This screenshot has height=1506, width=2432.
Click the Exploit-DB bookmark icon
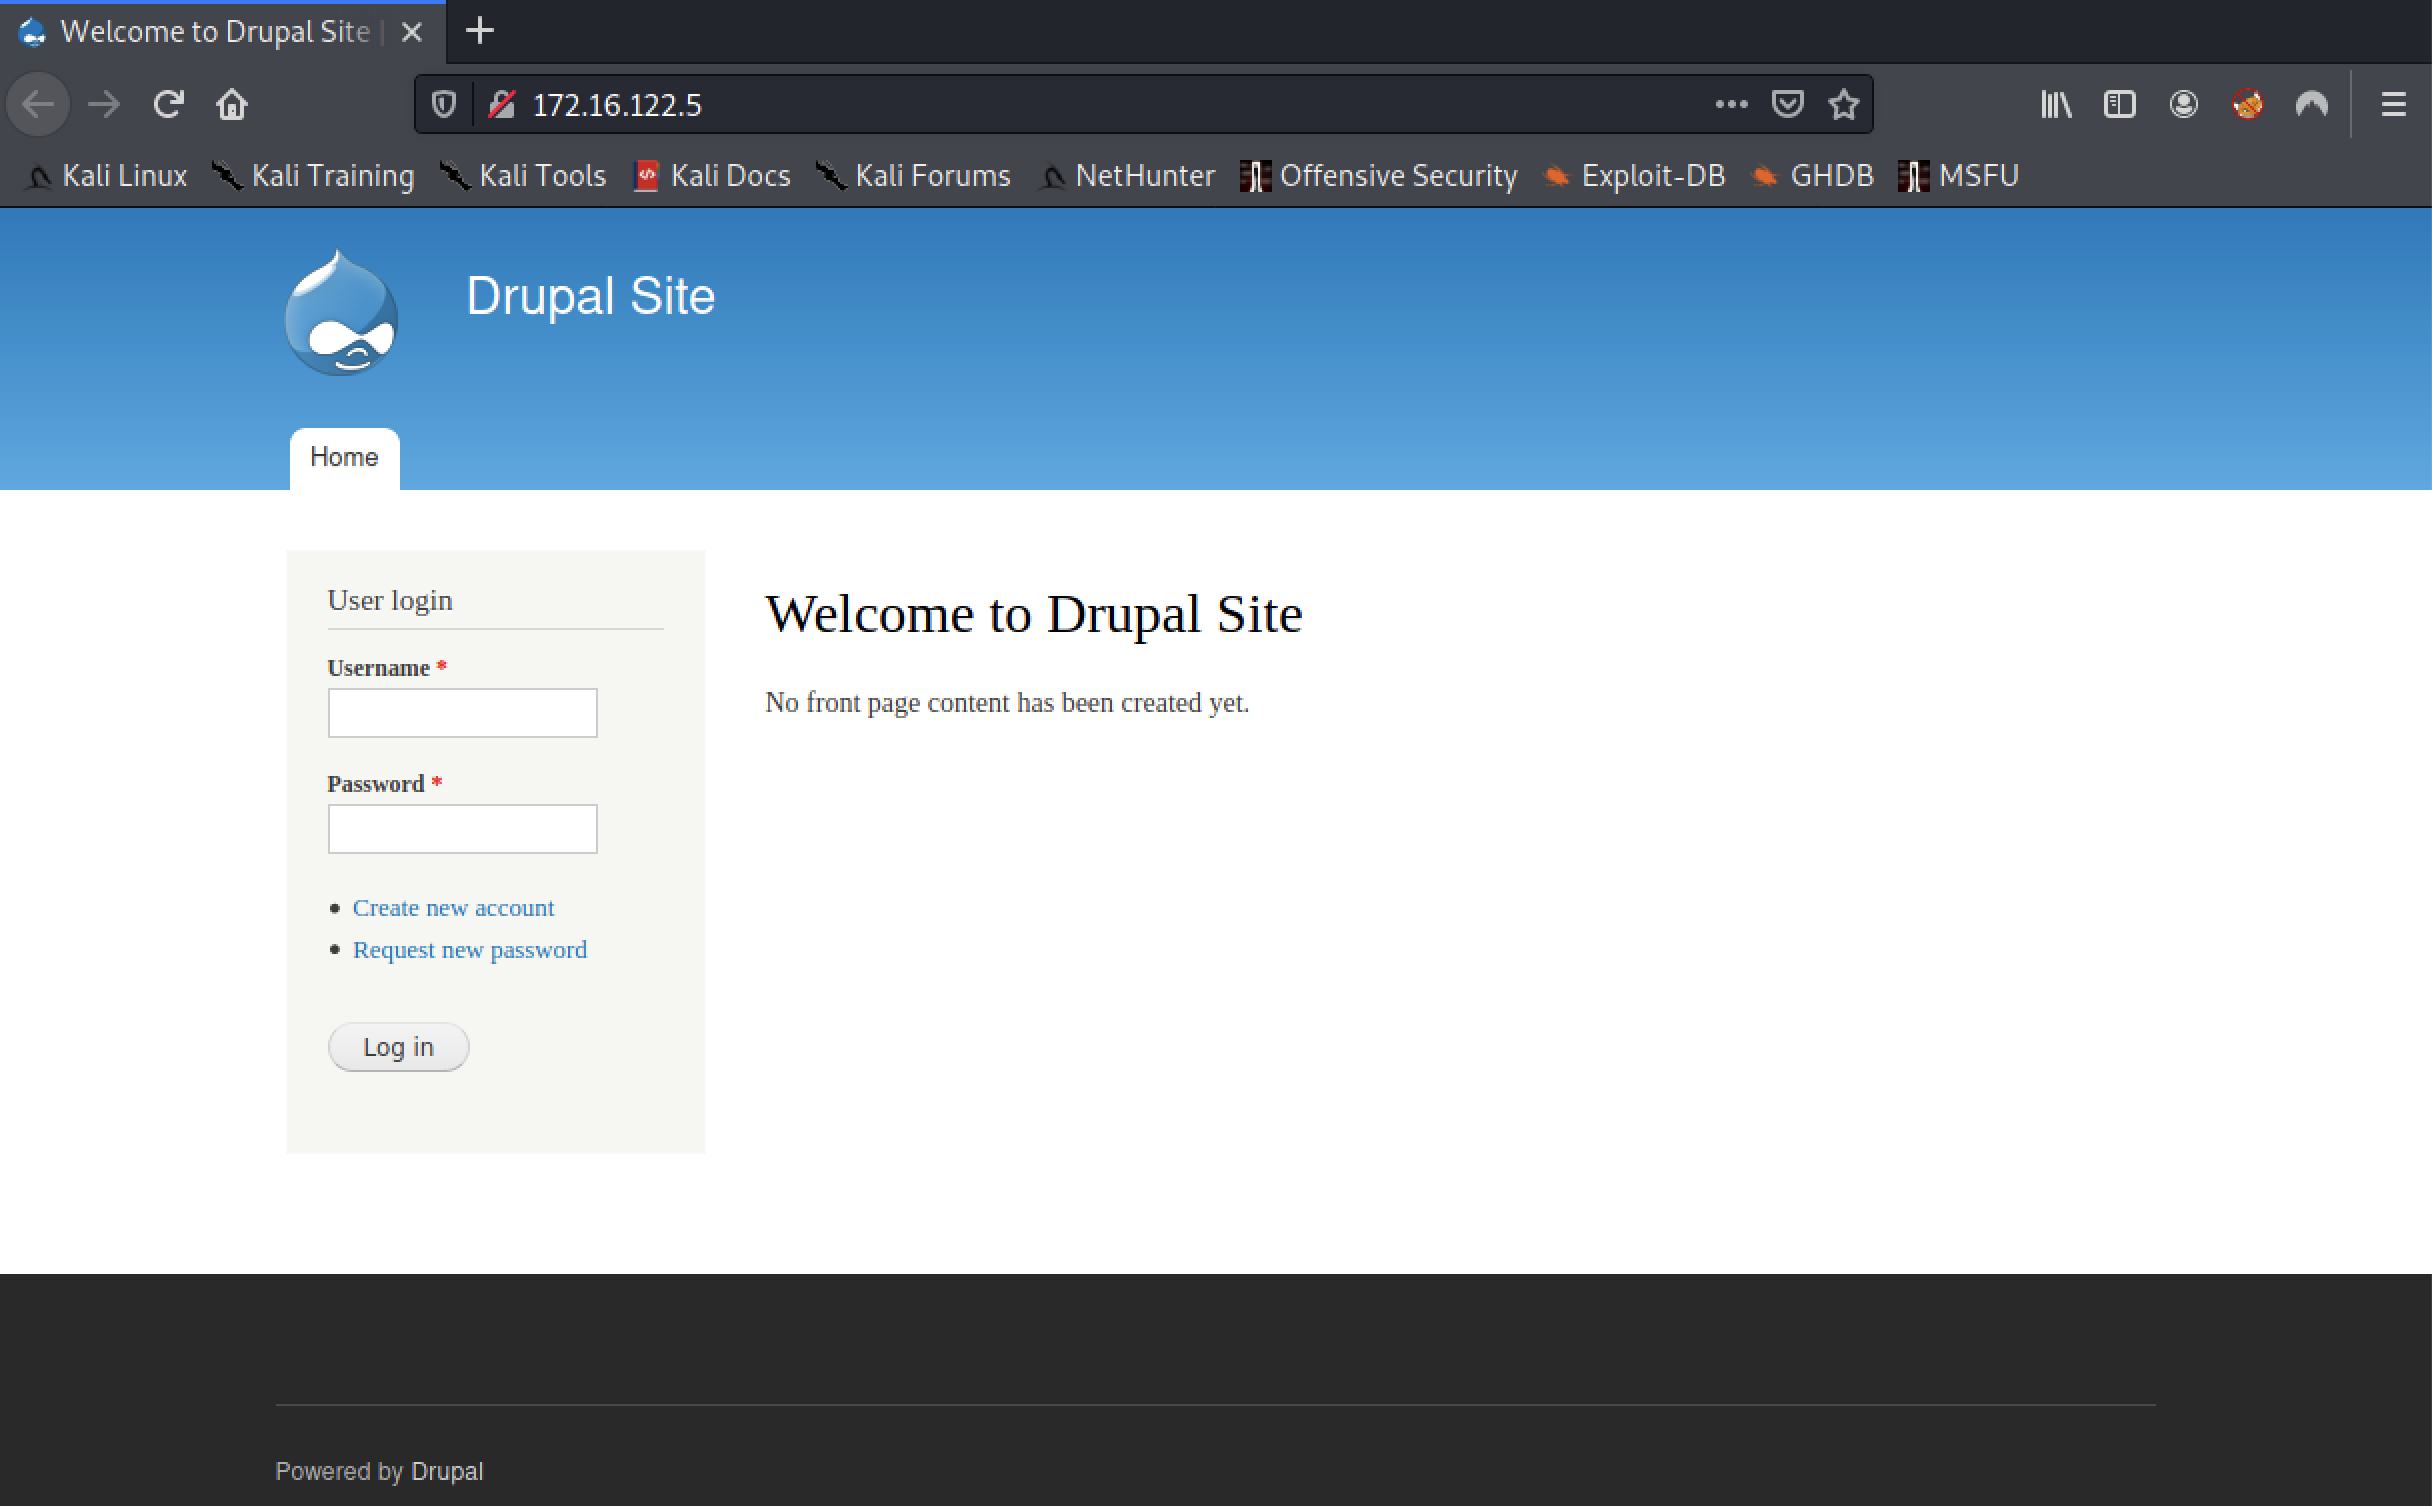coord(1553,172)
